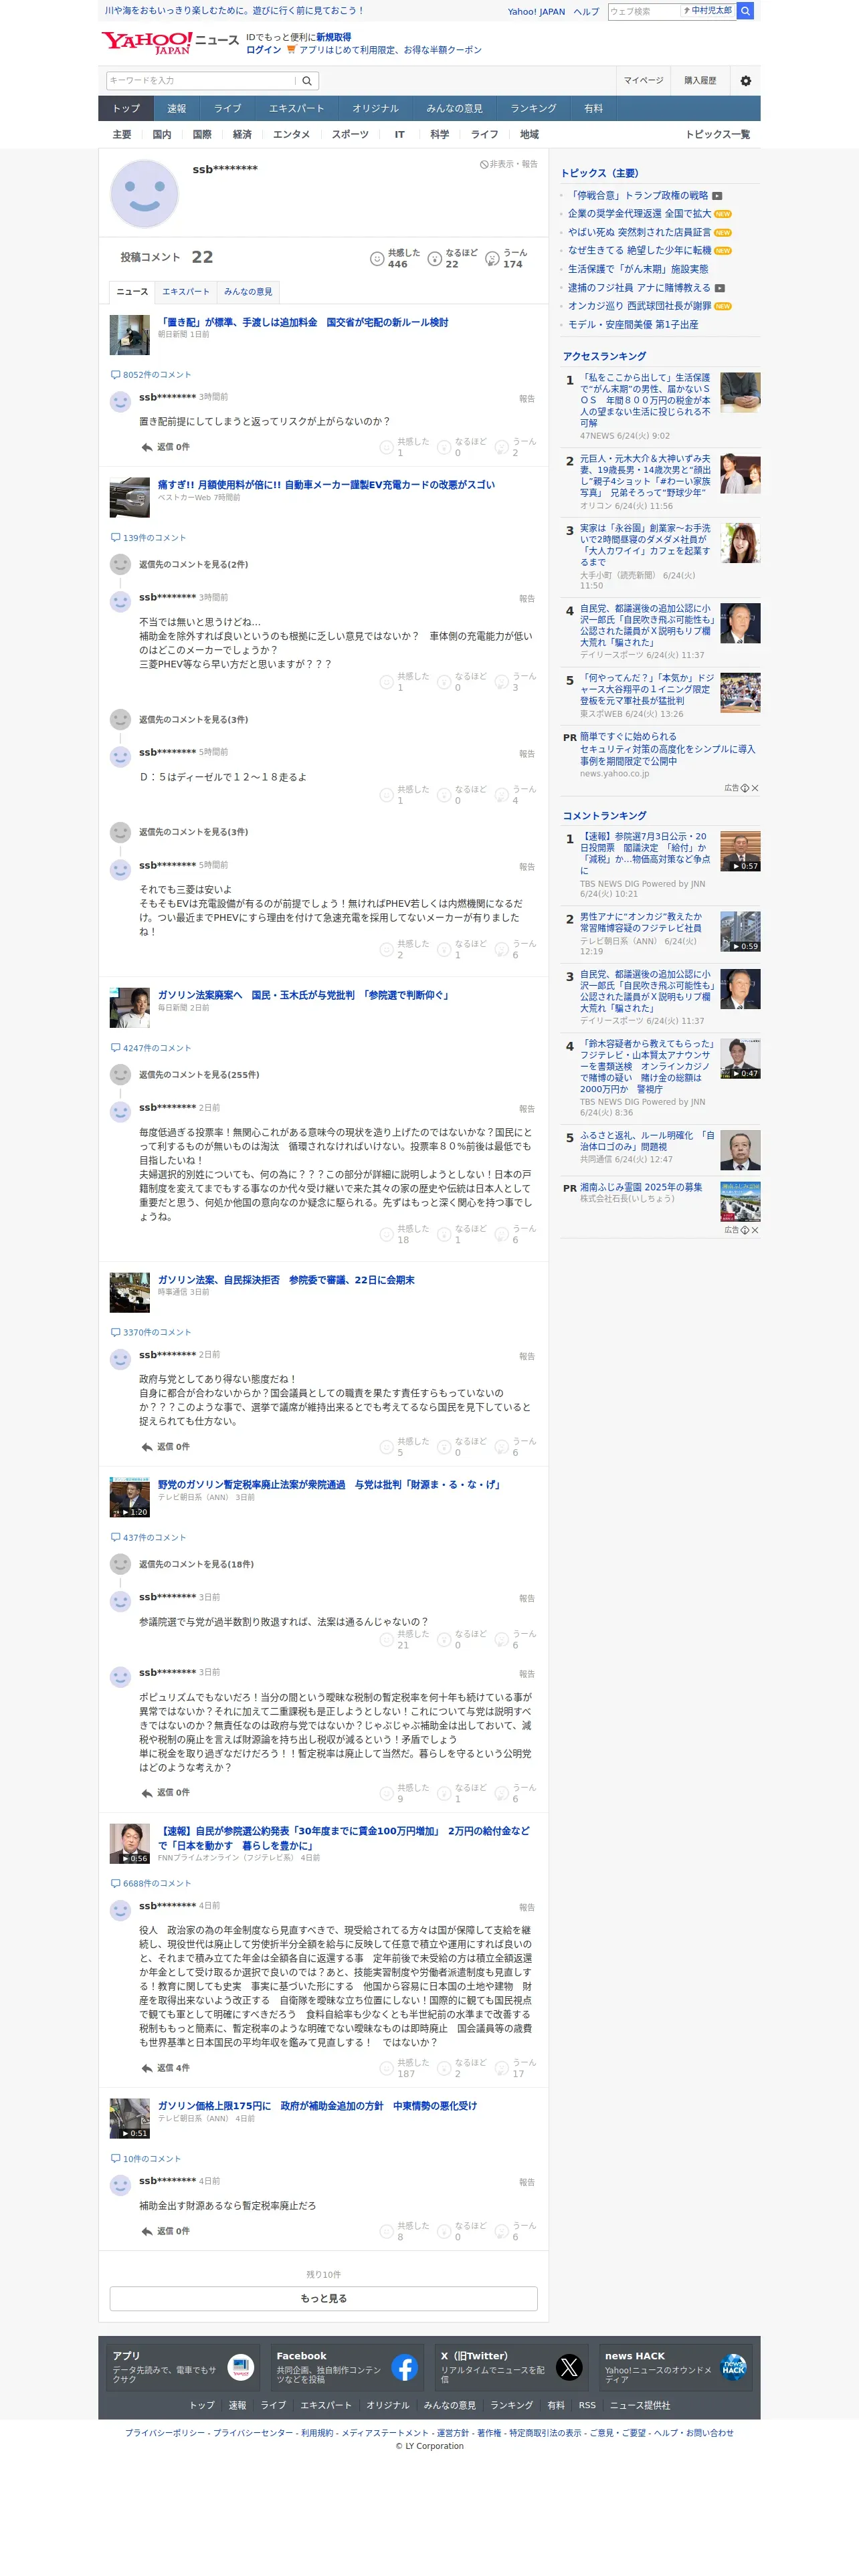Open the エキスパート navigation tab in blue bar

[296, 108]
